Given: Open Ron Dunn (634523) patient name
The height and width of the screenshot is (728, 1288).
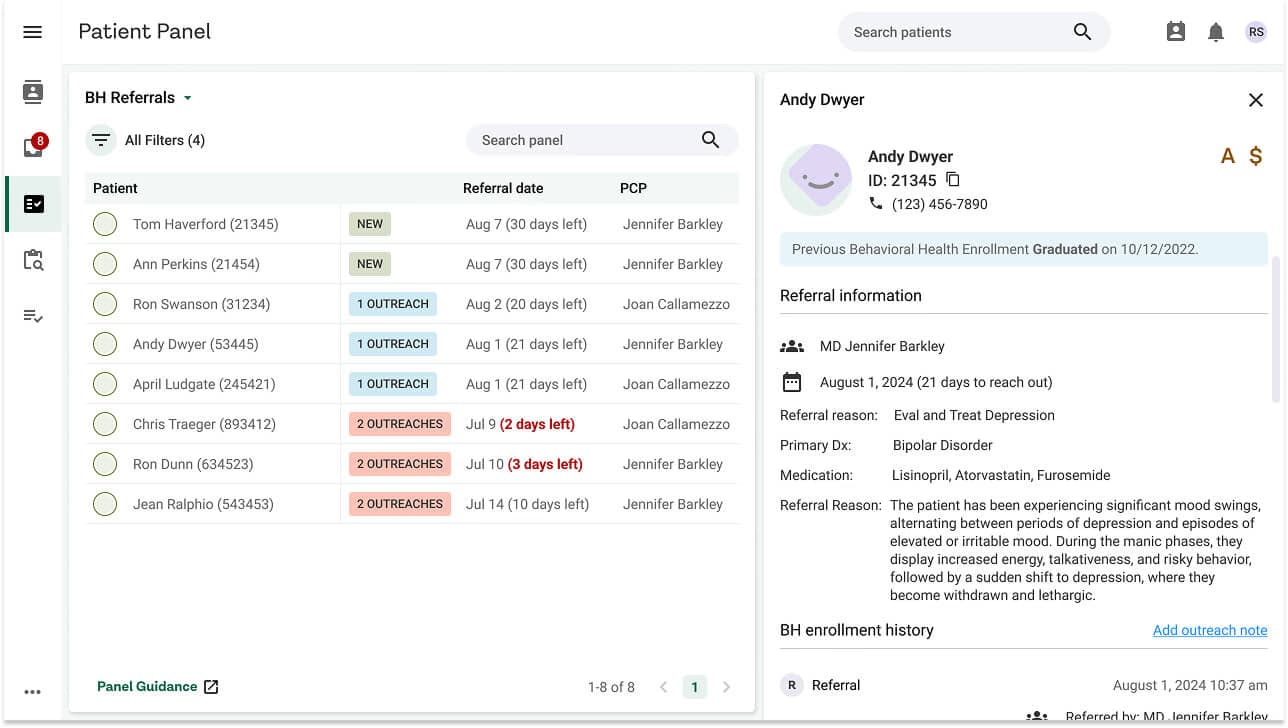Looking at the screenshot, I should pyautogui.click(x=193, y=464).
